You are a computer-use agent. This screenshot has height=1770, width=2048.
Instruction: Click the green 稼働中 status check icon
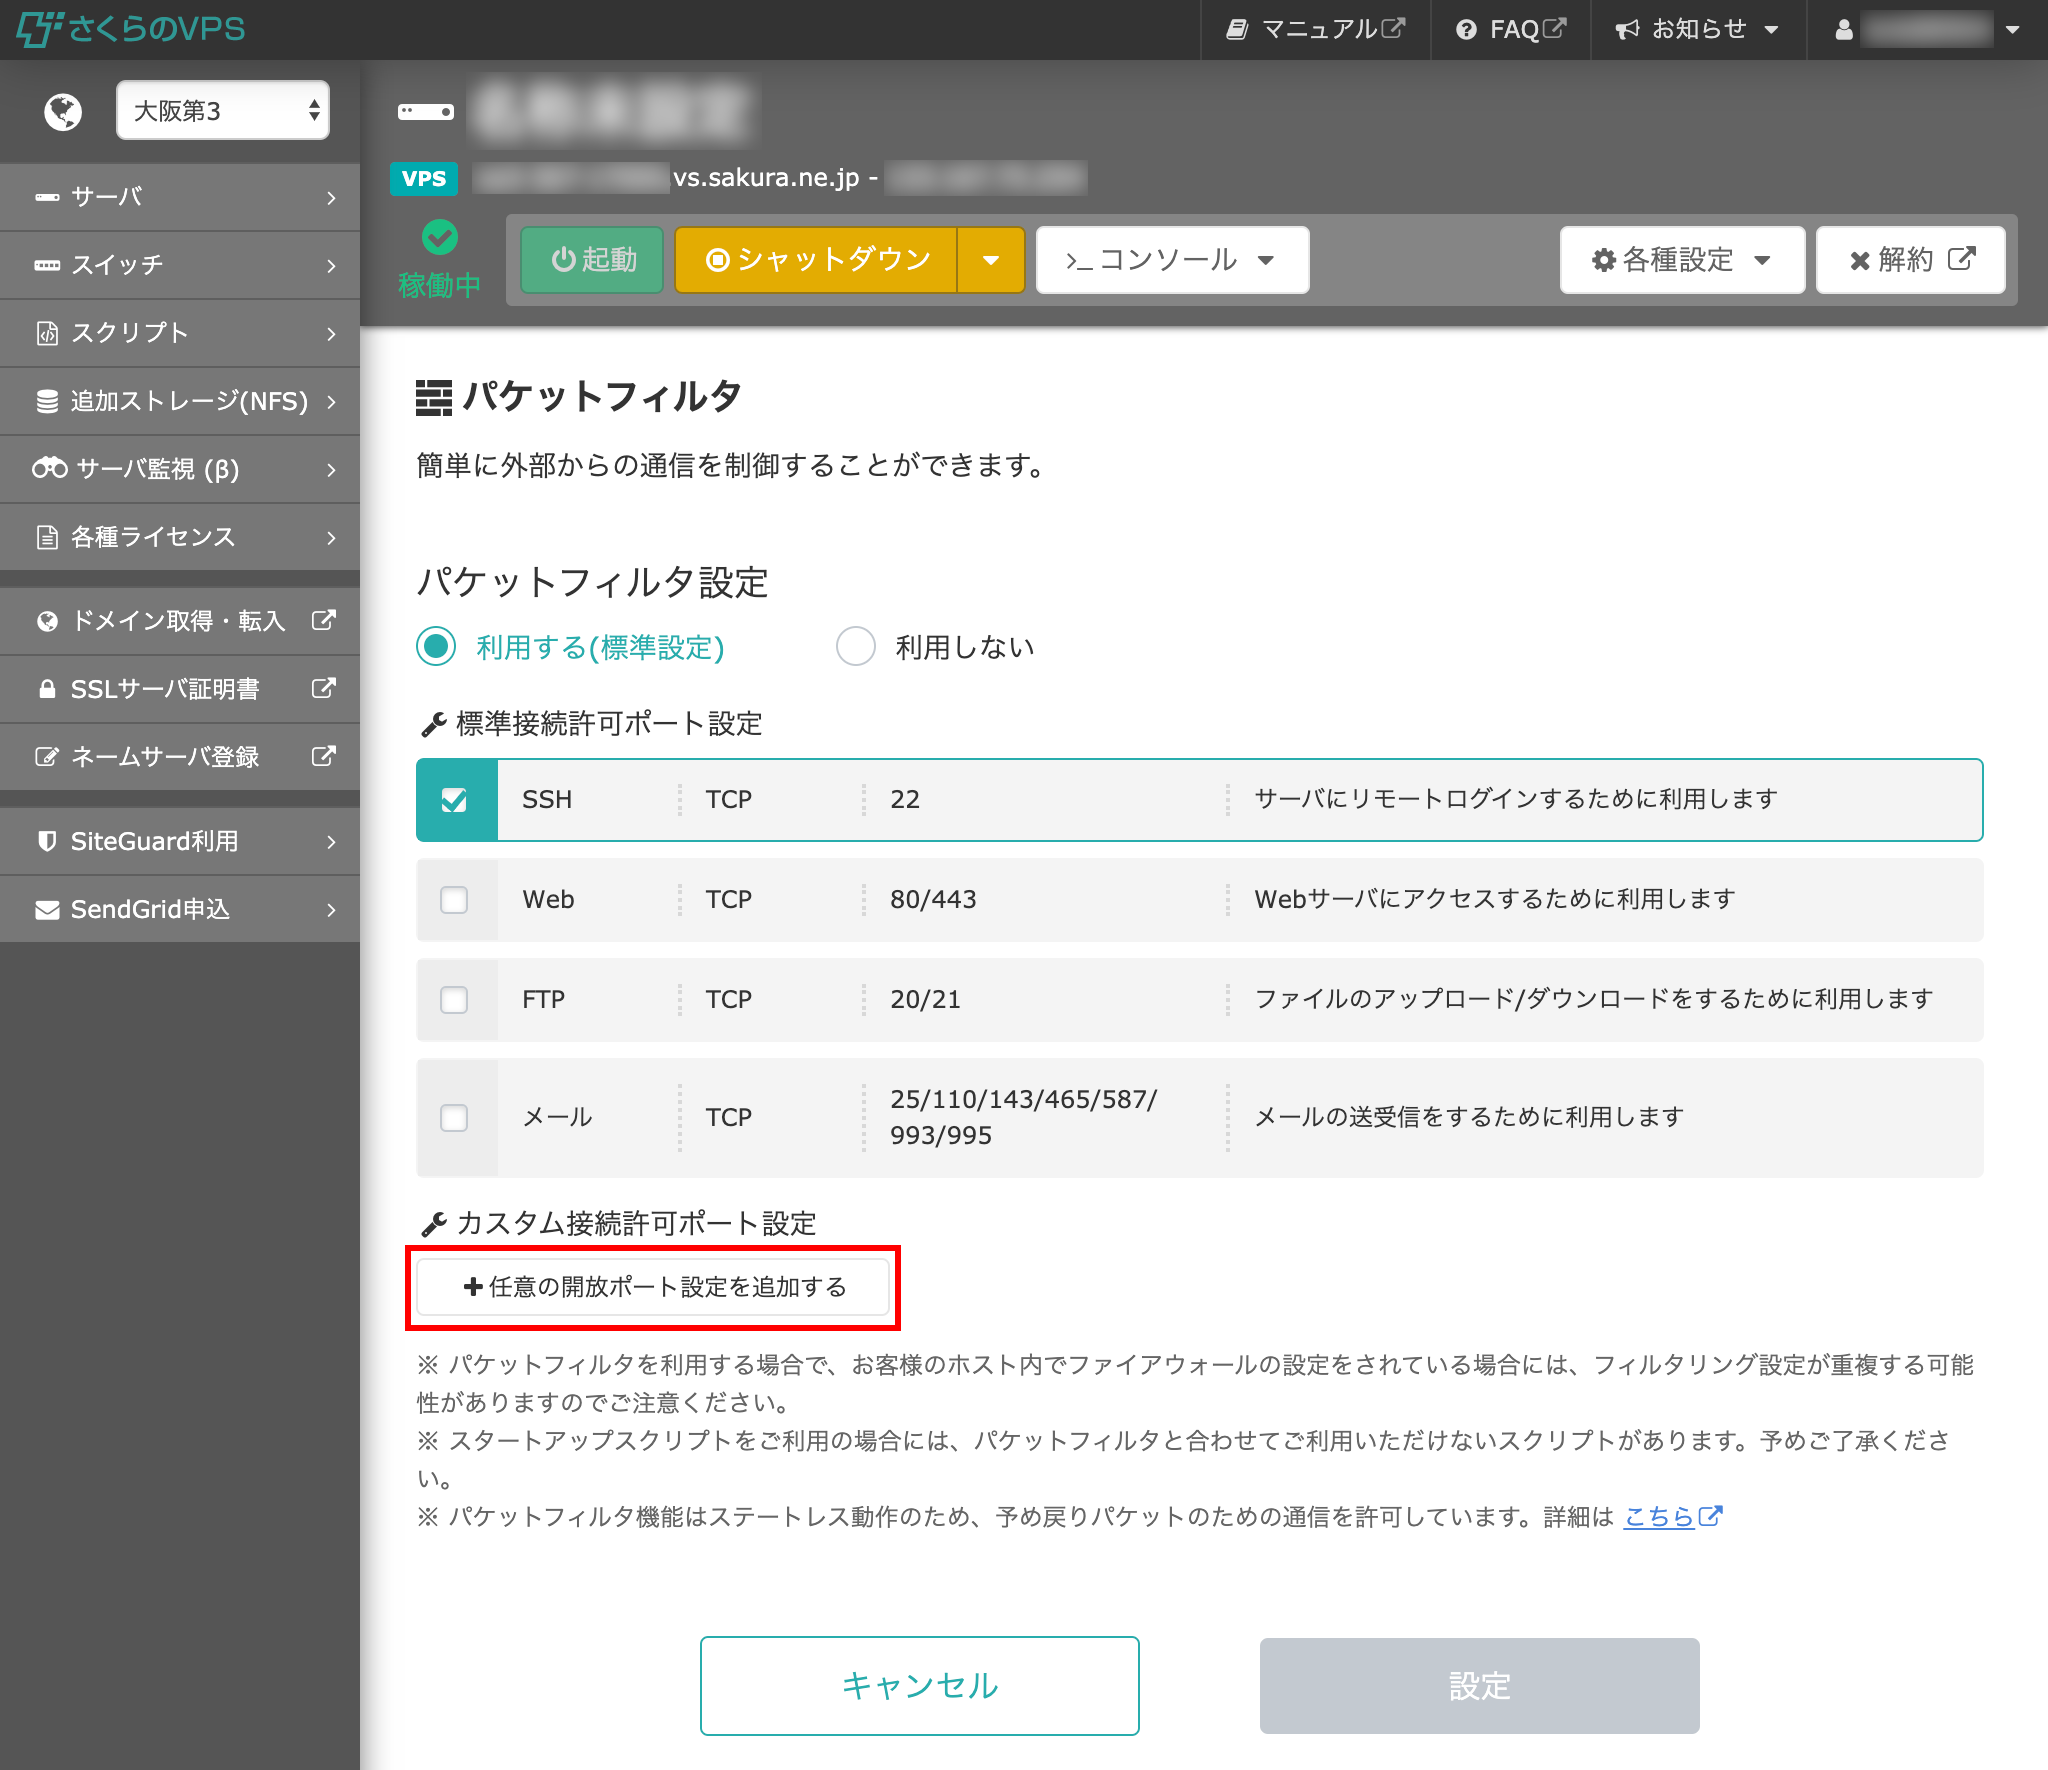[x=439, y=237]
